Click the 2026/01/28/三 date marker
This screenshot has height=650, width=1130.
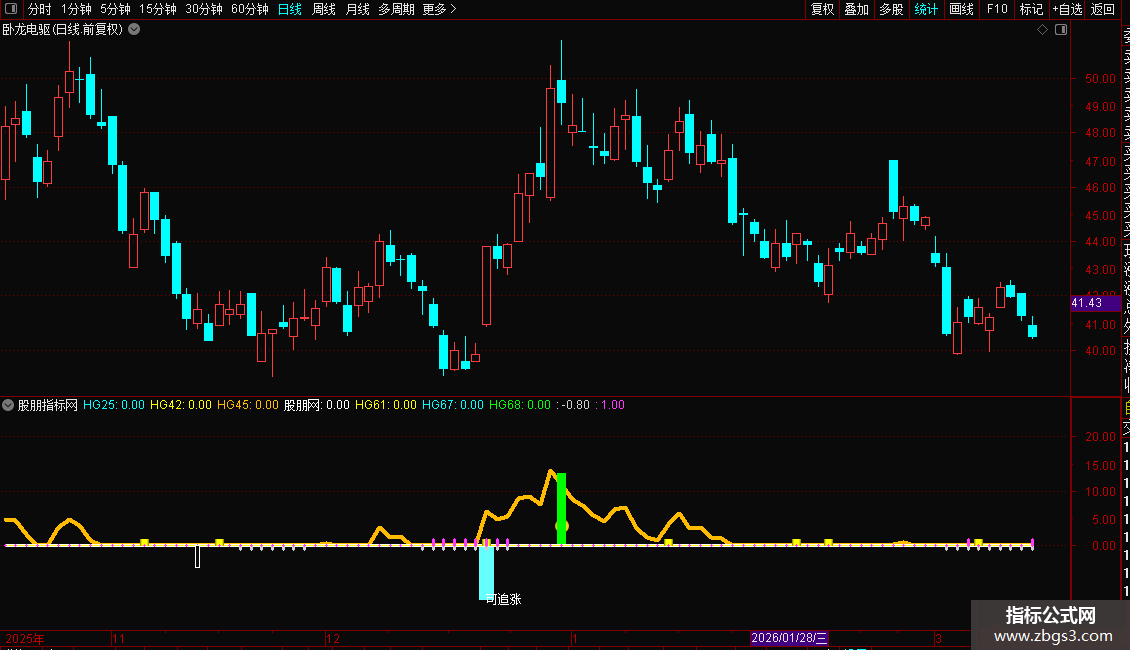click(x=789, y=638)
